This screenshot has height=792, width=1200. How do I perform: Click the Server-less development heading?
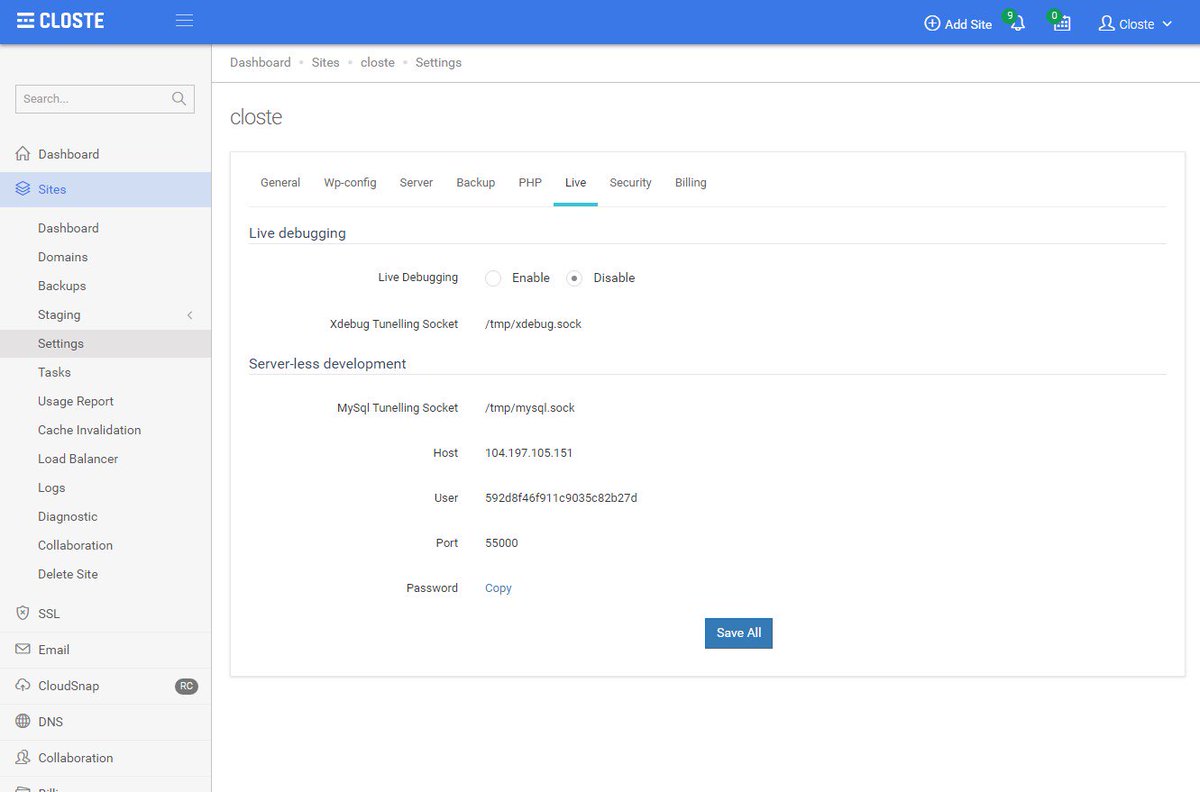point(327,364)
